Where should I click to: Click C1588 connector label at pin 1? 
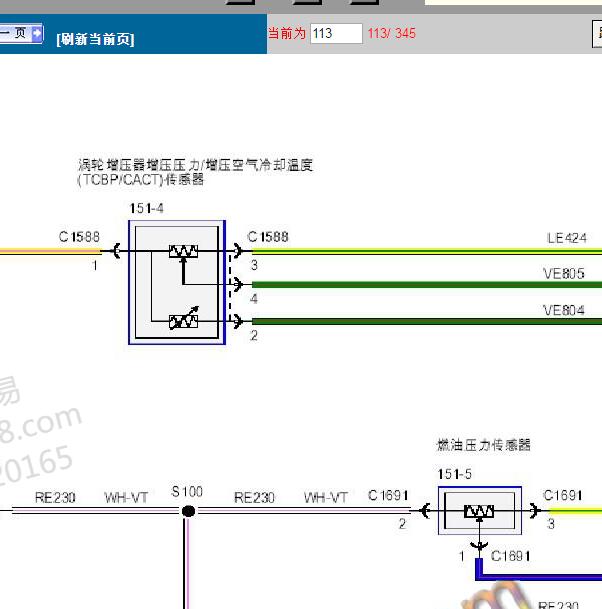79,237
